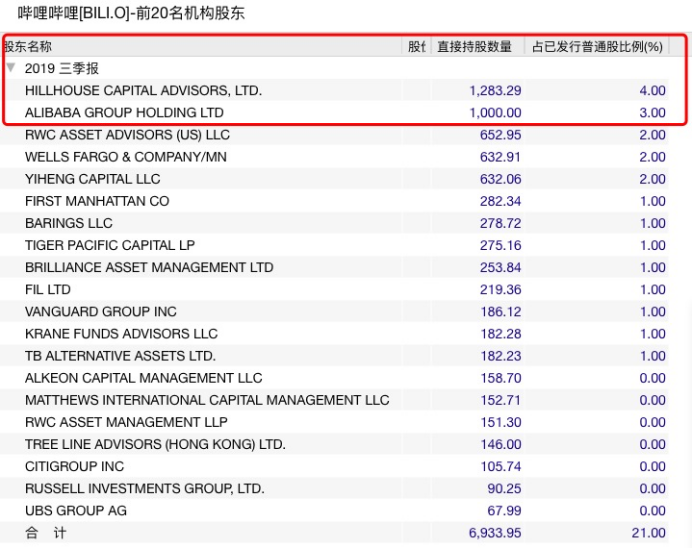The height and width of the screenshot is (549, 692).
Task: Select the 合 计 total row label
Action: click(x=45, y=532)
